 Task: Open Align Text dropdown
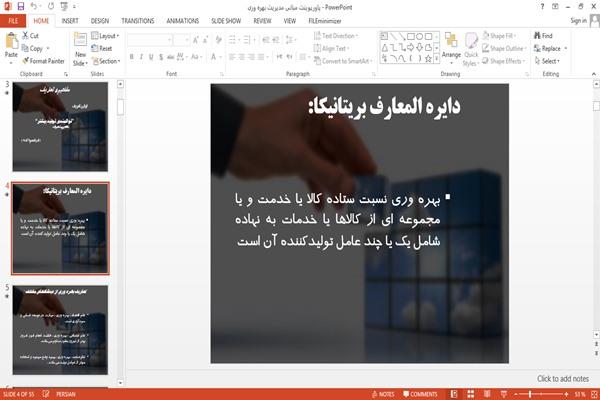331,48
